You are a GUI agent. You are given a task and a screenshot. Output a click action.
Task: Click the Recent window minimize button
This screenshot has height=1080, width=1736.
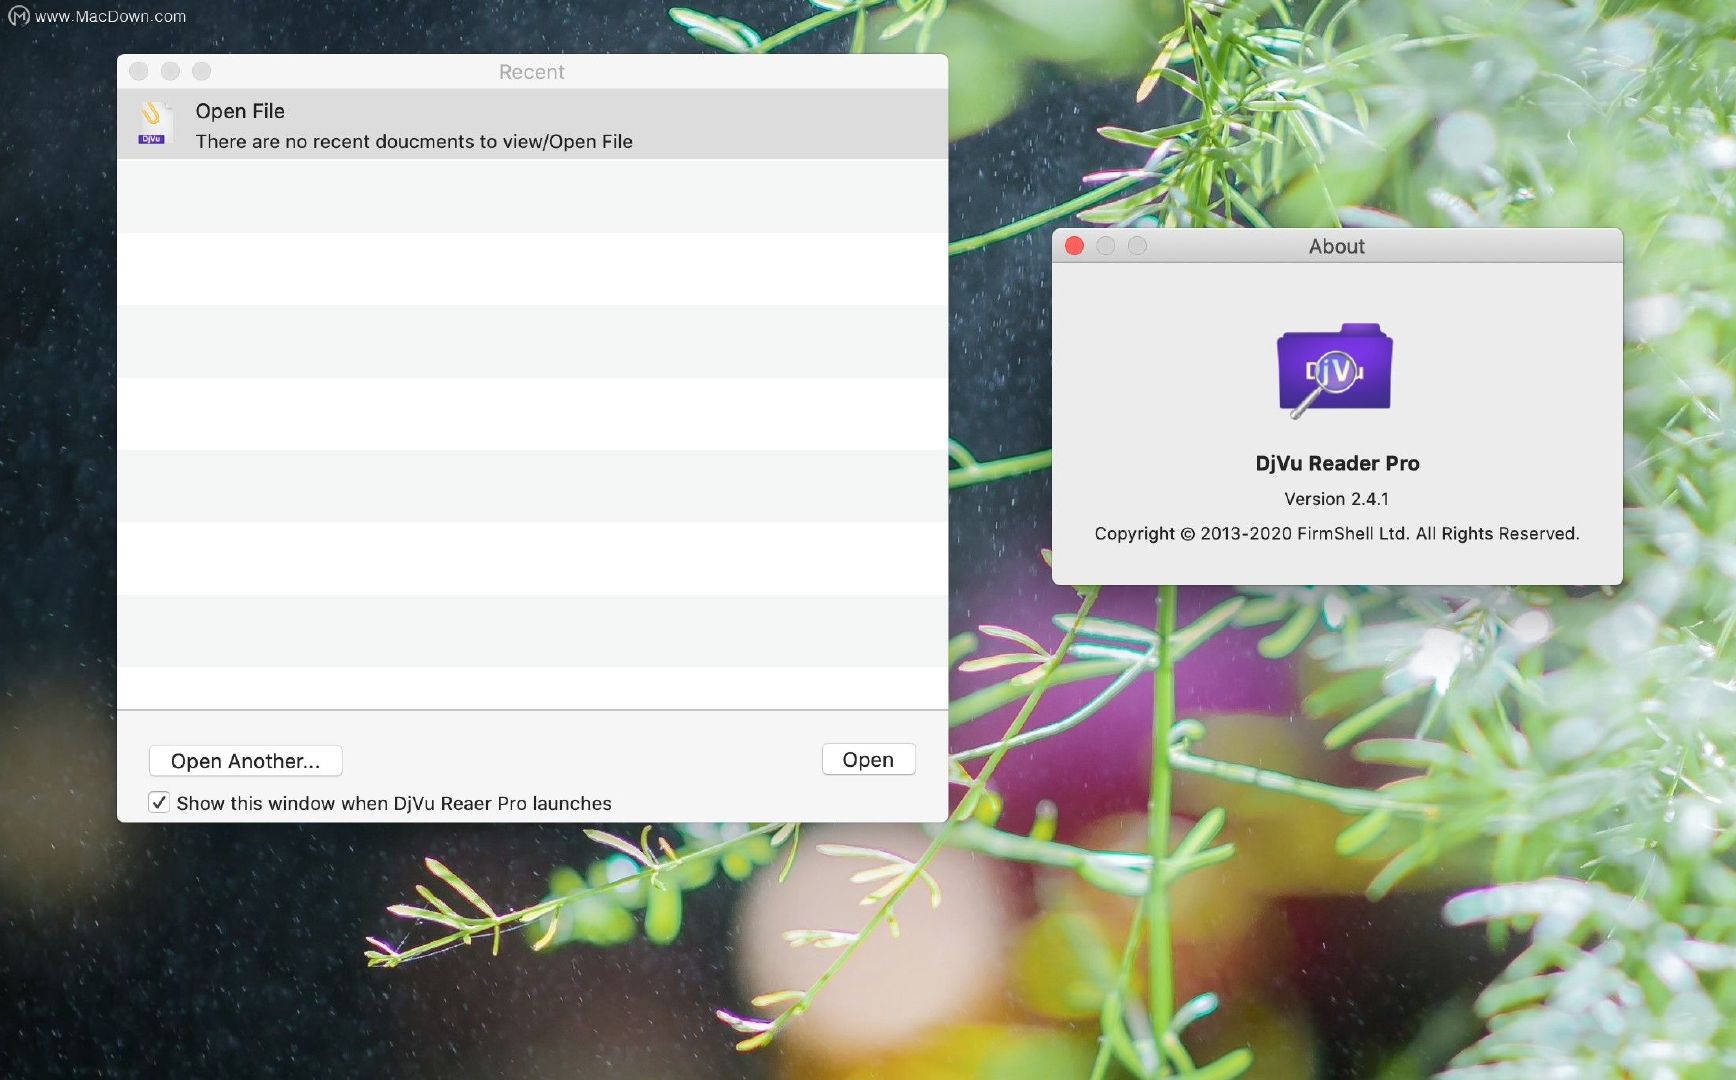(x=170, y=71)
